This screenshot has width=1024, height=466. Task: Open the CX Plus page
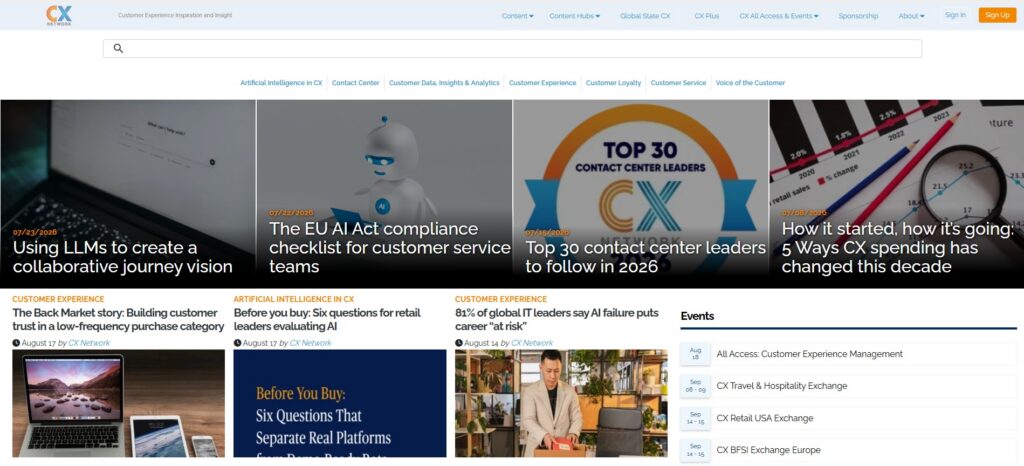tap(707, 16)
